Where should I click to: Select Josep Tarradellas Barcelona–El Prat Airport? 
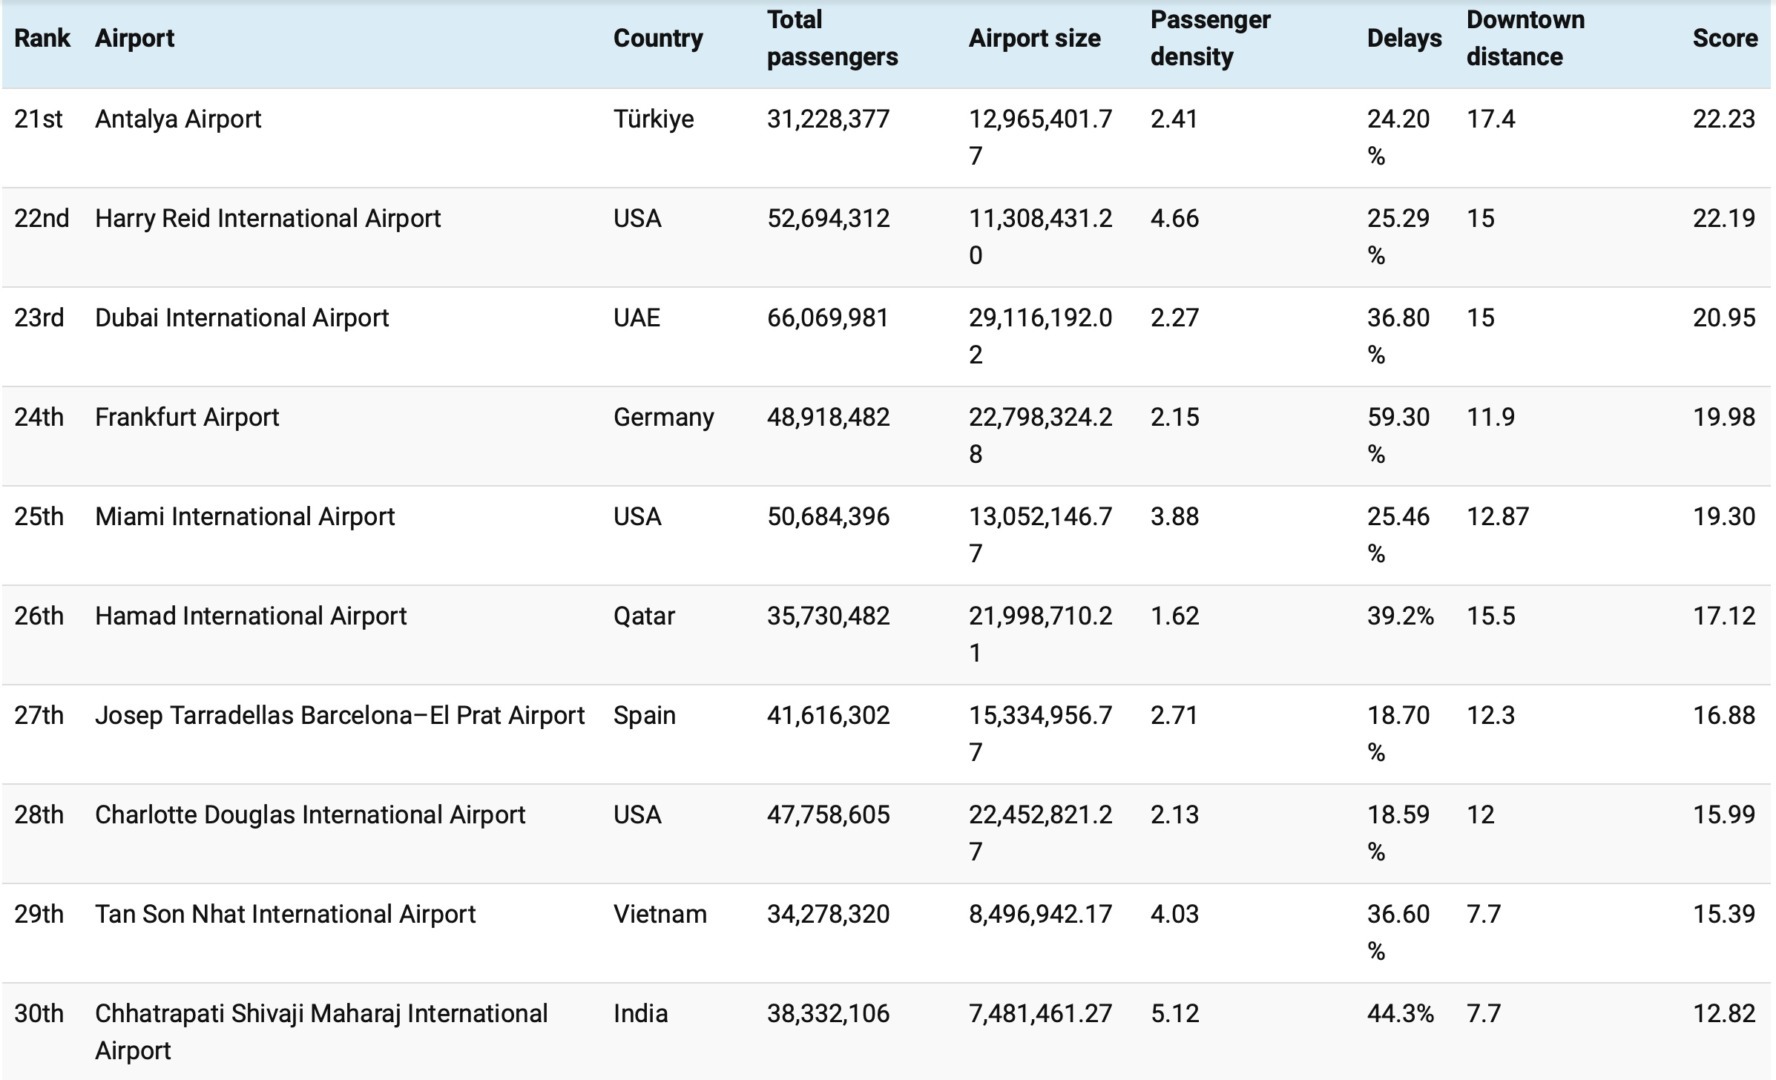(340, 715)
